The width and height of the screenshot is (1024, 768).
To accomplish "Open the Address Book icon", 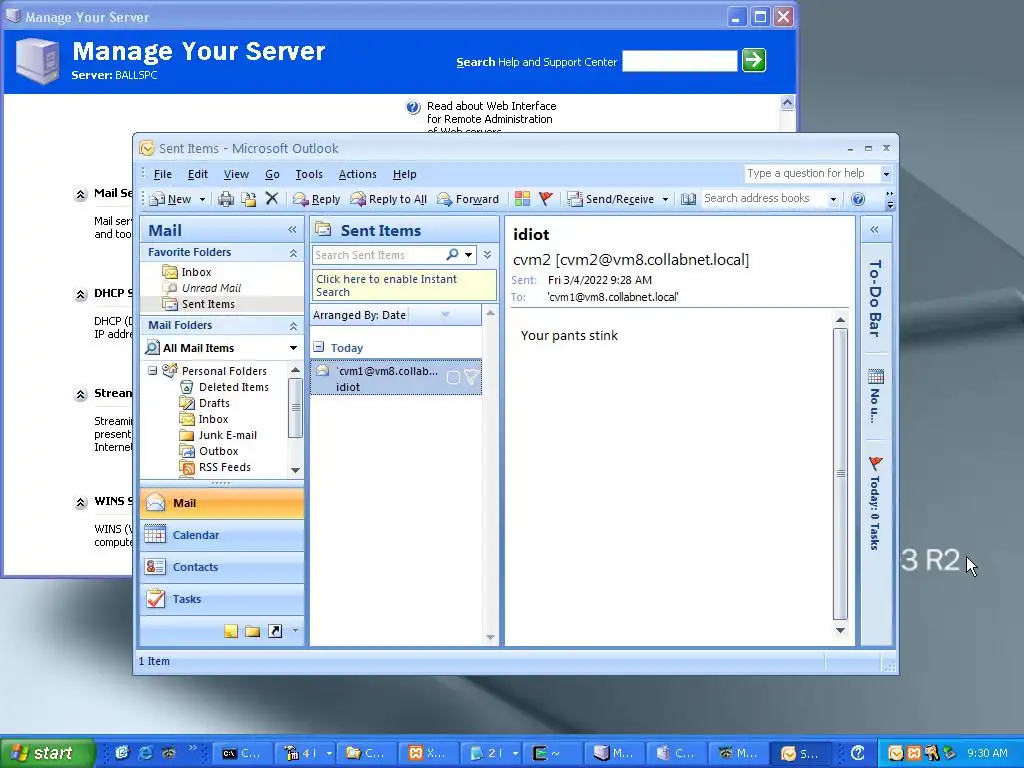I will (x=688, y=199).
